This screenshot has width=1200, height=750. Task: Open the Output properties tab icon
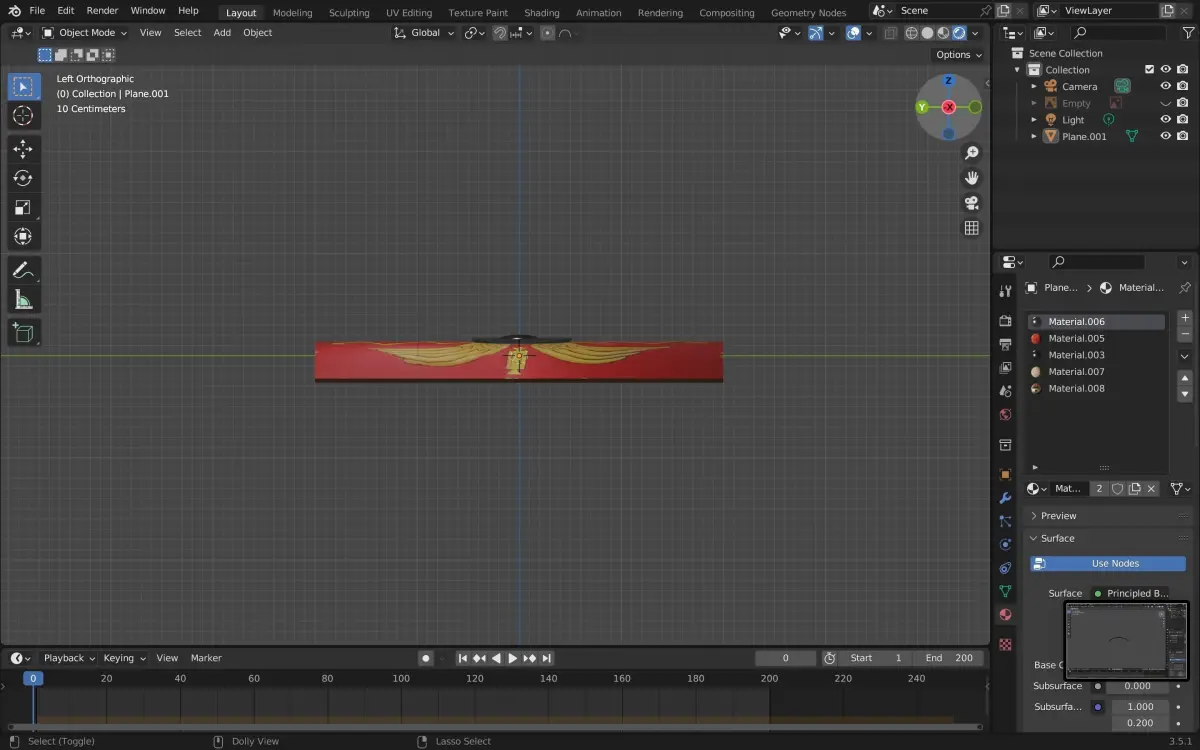(x=1006, y=344)
